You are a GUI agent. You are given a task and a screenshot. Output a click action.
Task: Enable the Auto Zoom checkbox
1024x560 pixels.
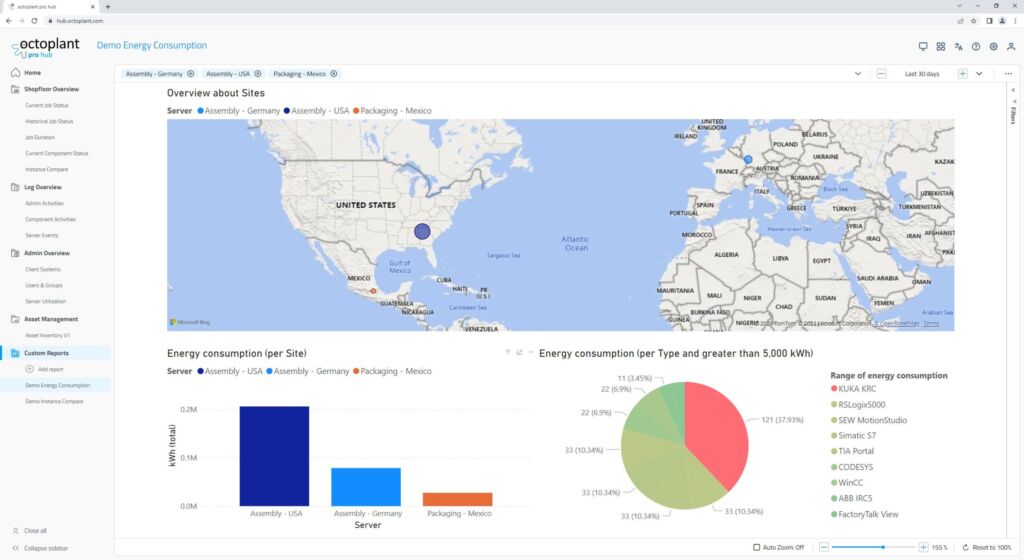pyautogui.click(x=756, y=547)
